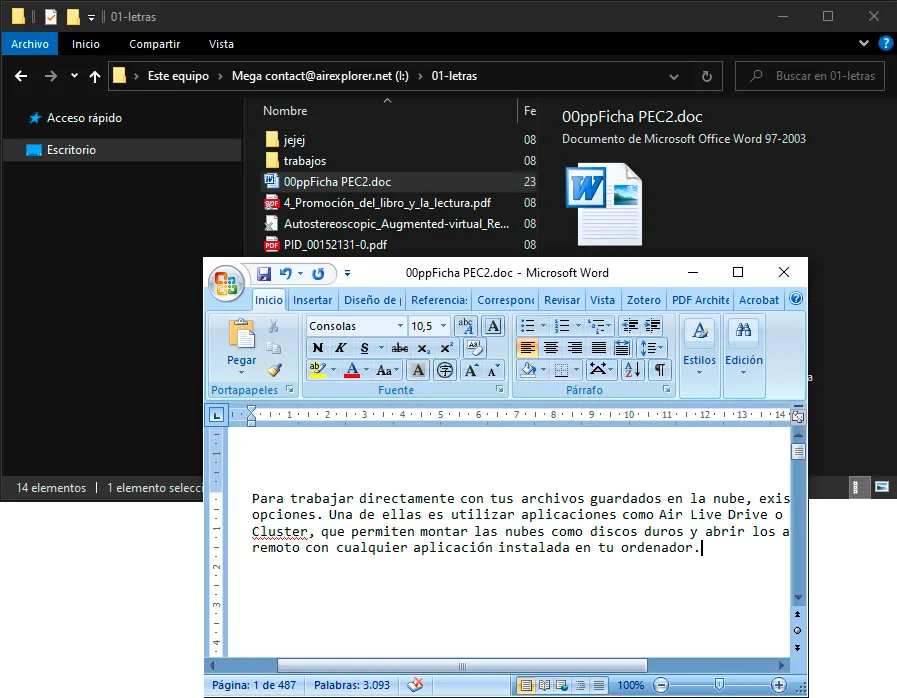This screenshot has height=698, width=897.
Task: Refresh the File Explorer folder
Action: pyautogui.click(x=707, y=76)
